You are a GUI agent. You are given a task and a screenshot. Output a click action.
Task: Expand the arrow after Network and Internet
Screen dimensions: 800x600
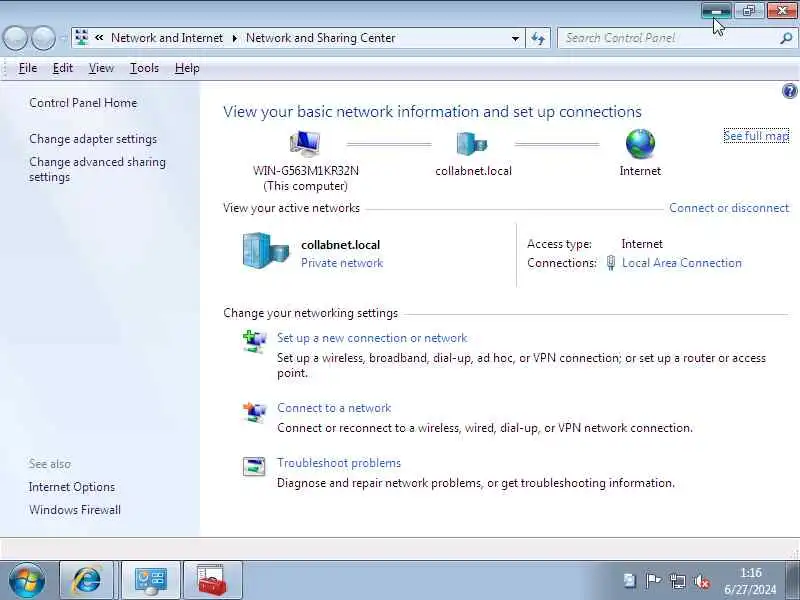point(235,38)
